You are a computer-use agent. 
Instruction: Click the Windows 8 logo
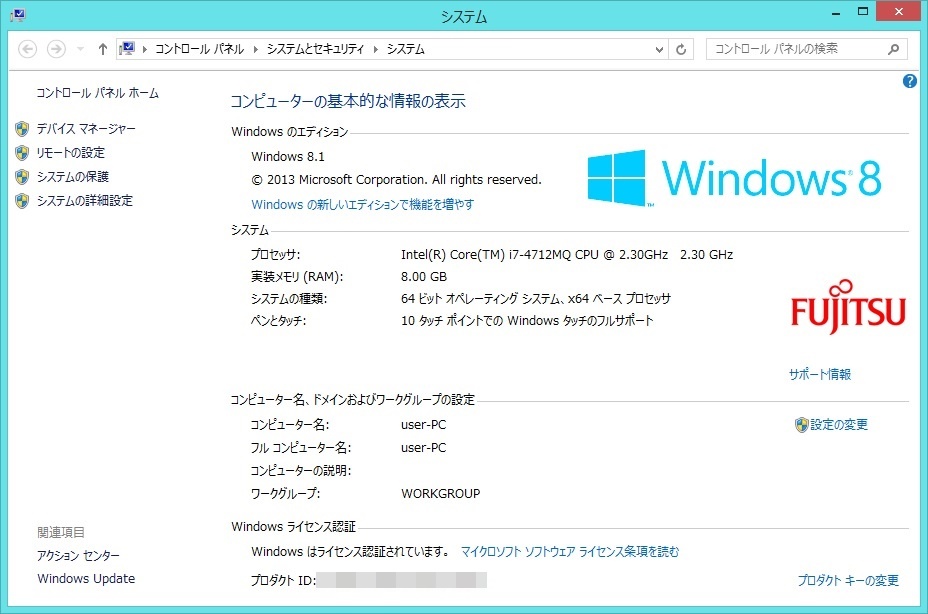(x=734, y=178)
